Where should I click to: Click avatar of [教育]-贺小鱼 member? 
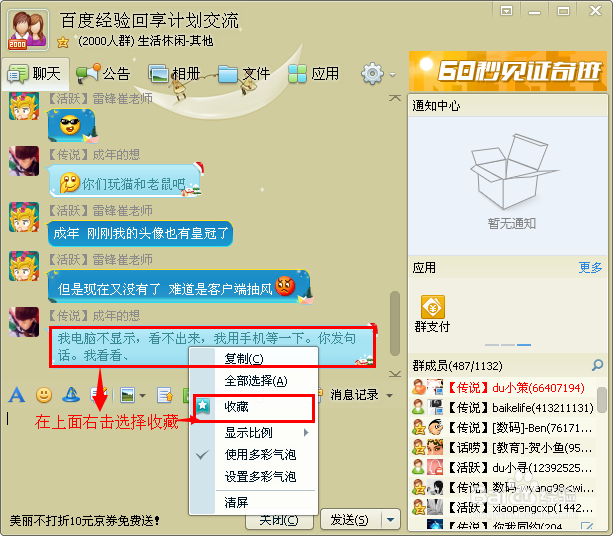click(x=435, y=447)
